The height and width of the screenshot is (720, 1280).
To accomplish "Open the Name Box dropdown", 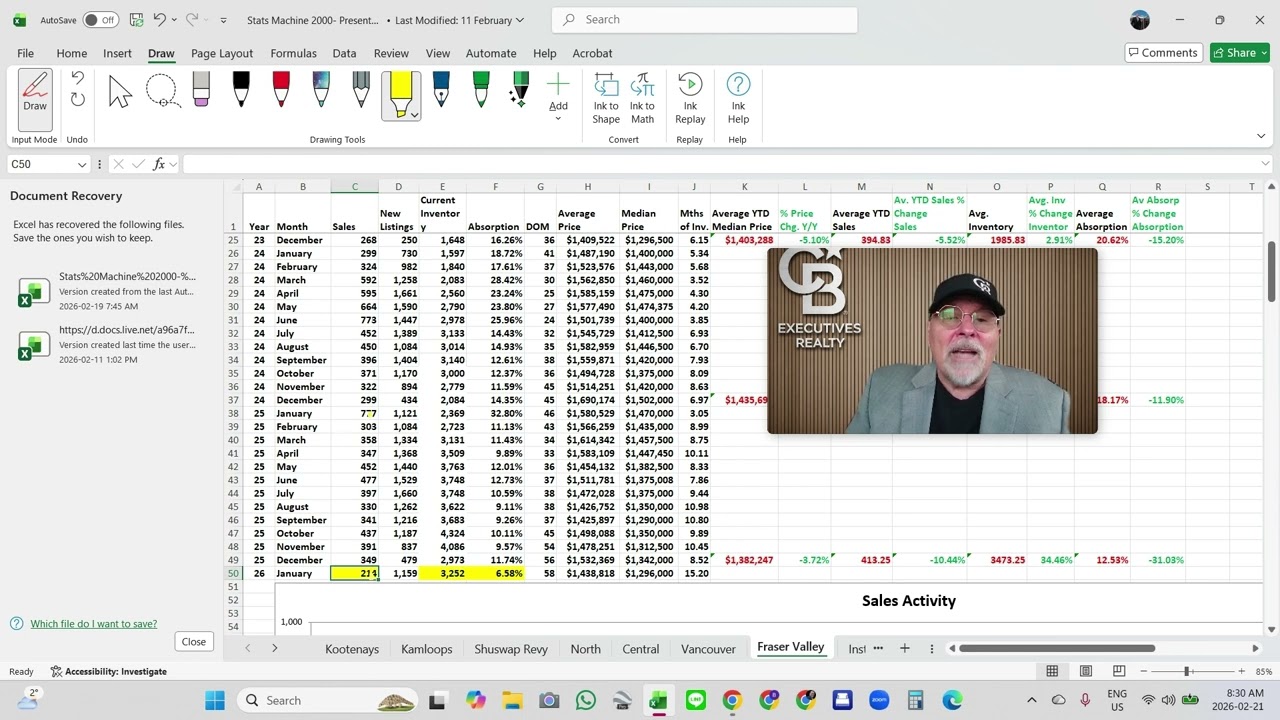I will (x=82, y=164).
